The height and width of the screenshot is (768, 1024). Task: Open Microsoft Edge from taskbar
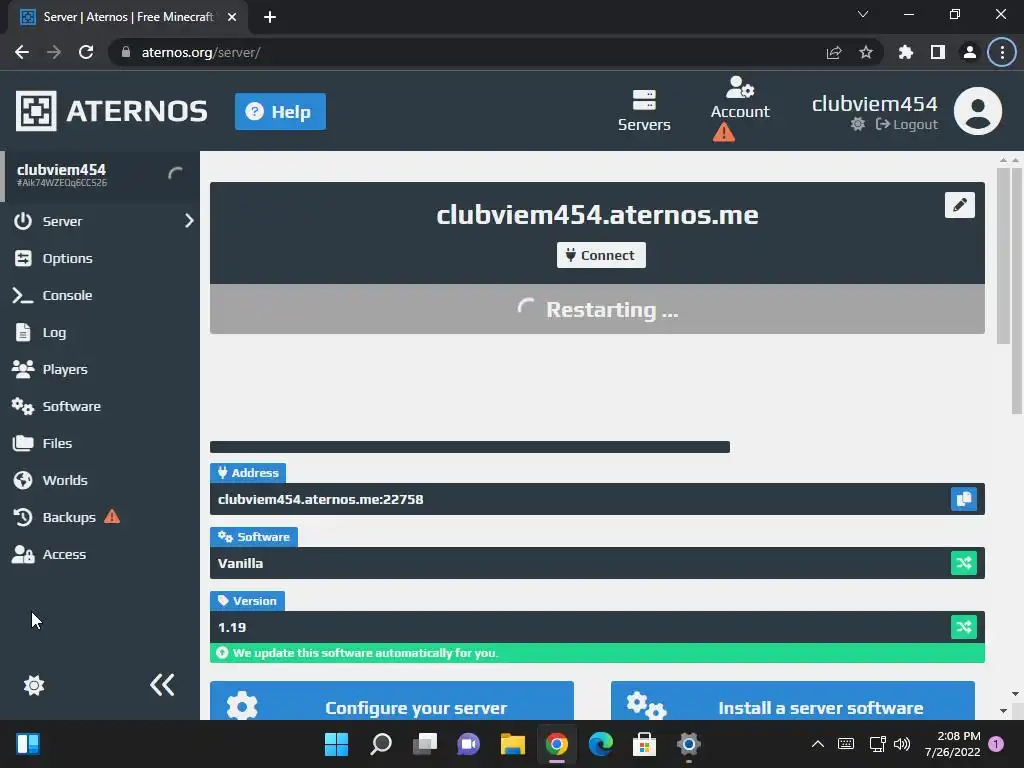coord(601,744)
